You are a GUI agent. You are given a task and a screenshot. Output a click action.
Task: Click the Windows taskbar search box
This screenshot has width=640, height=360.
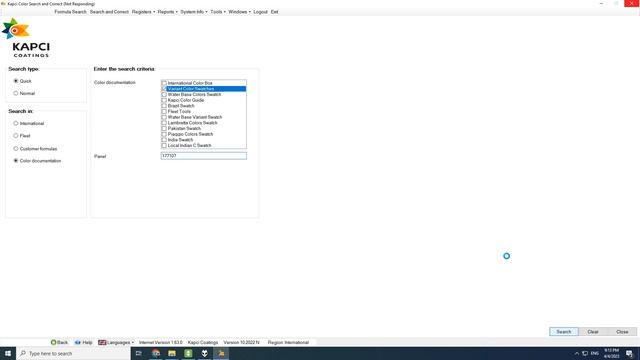click(73, 353)
